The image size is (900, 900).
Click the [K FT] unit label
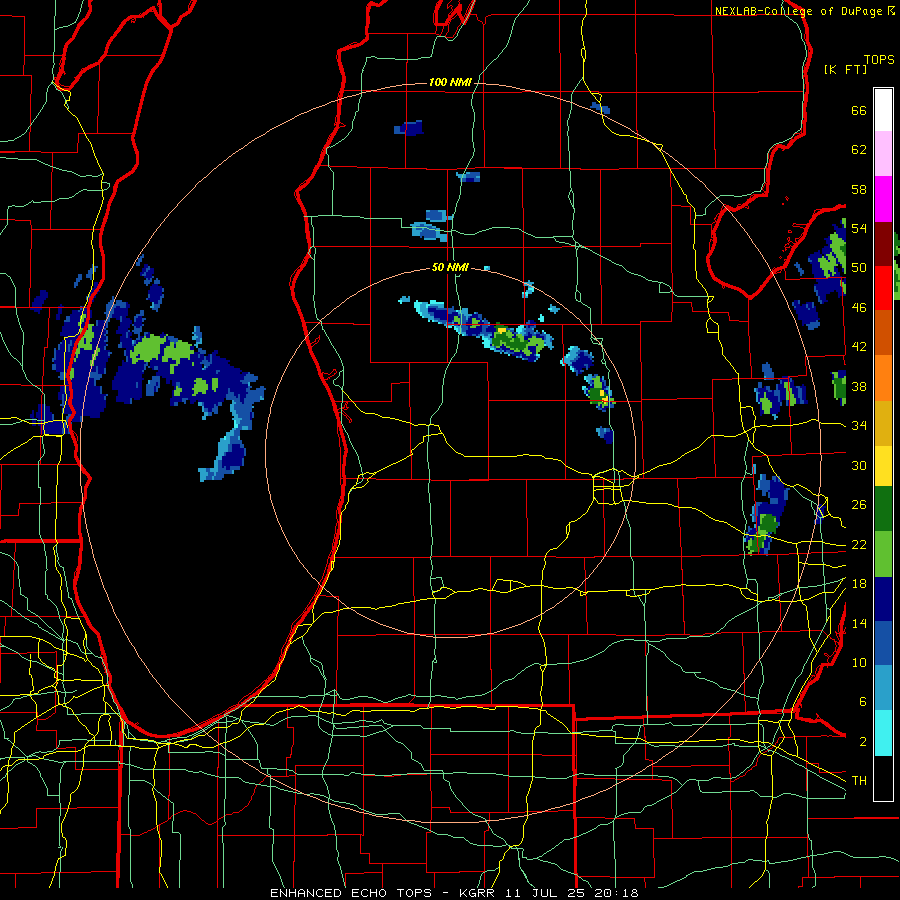point(845,70)
